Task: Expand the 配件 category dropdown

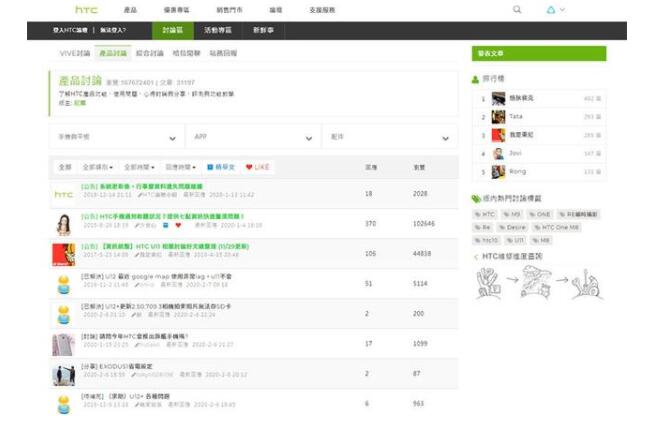Action: 390,137
